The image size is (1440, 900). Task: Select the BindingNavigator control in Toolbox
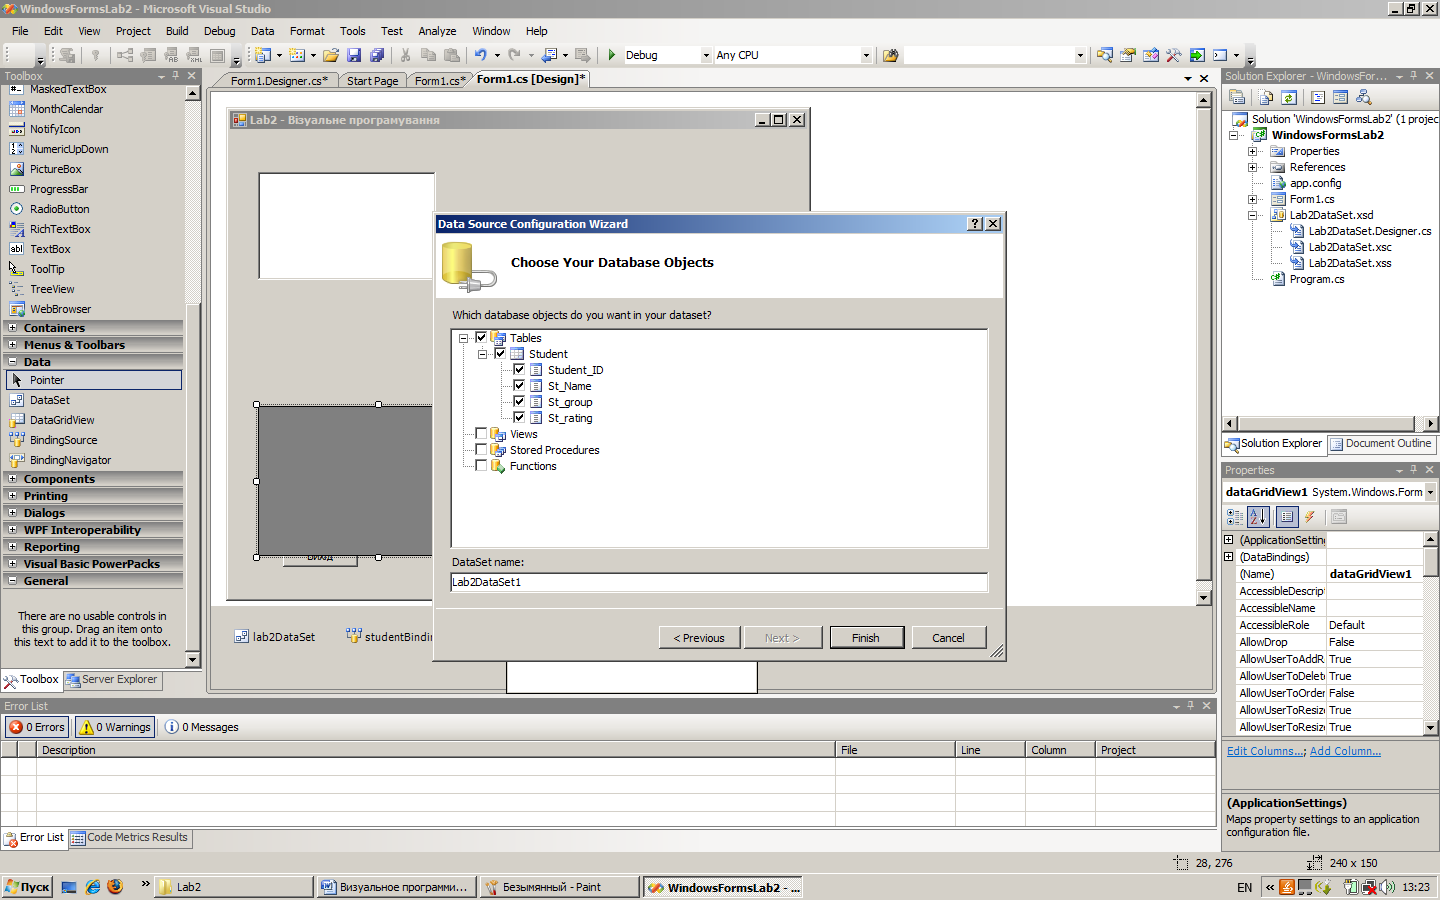pyautogui.click(x=70, y=460)
